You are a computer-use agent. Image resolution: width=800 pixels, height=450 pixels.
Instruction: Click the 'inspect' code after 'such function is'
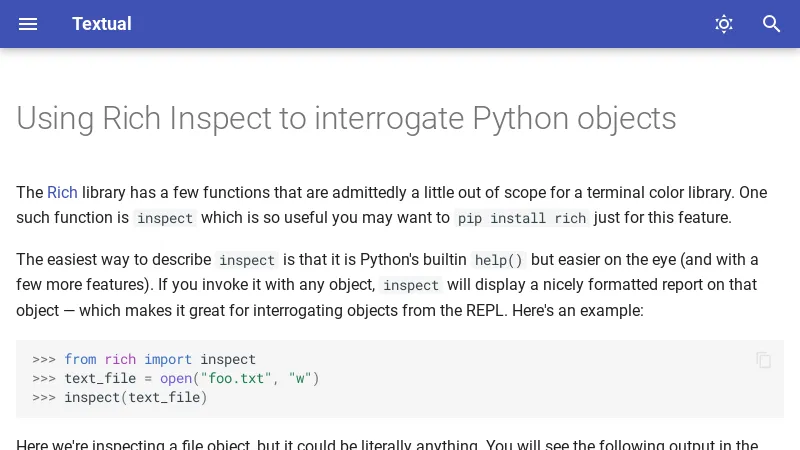[165, 218]
